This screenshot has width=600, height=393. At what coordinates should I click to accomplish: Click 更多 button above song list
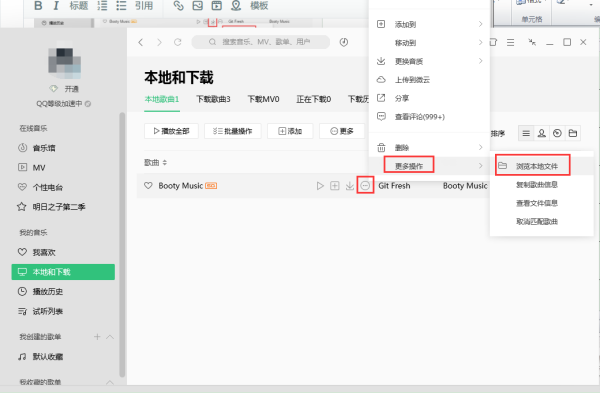342,131
